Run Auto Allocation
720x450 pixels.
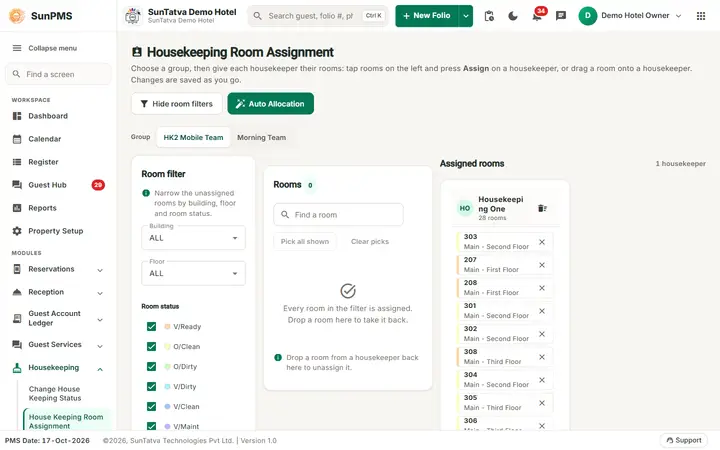270,104
